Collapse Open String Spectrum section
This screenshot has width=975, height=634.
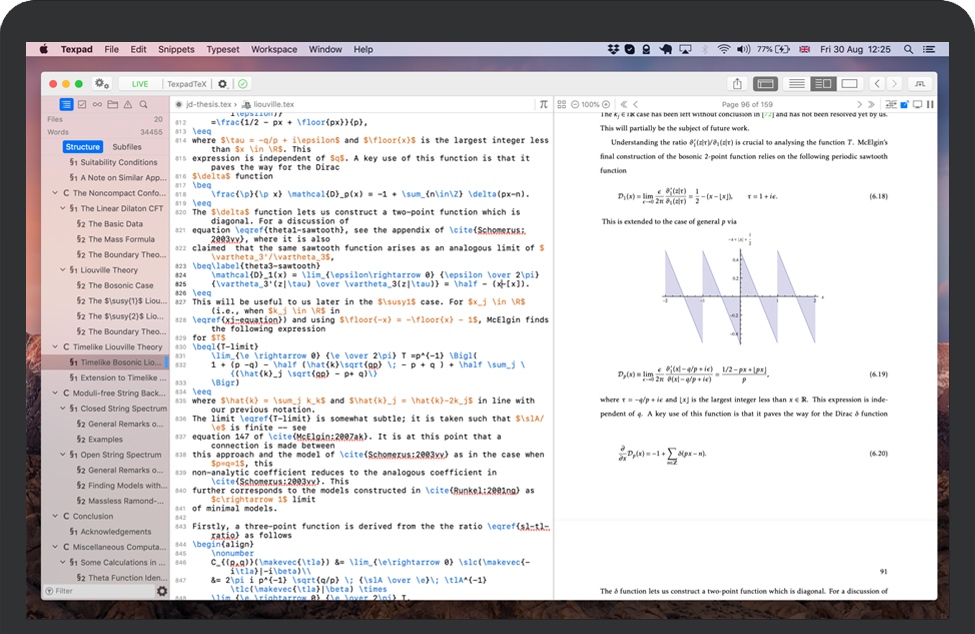[x=63, y=454]
